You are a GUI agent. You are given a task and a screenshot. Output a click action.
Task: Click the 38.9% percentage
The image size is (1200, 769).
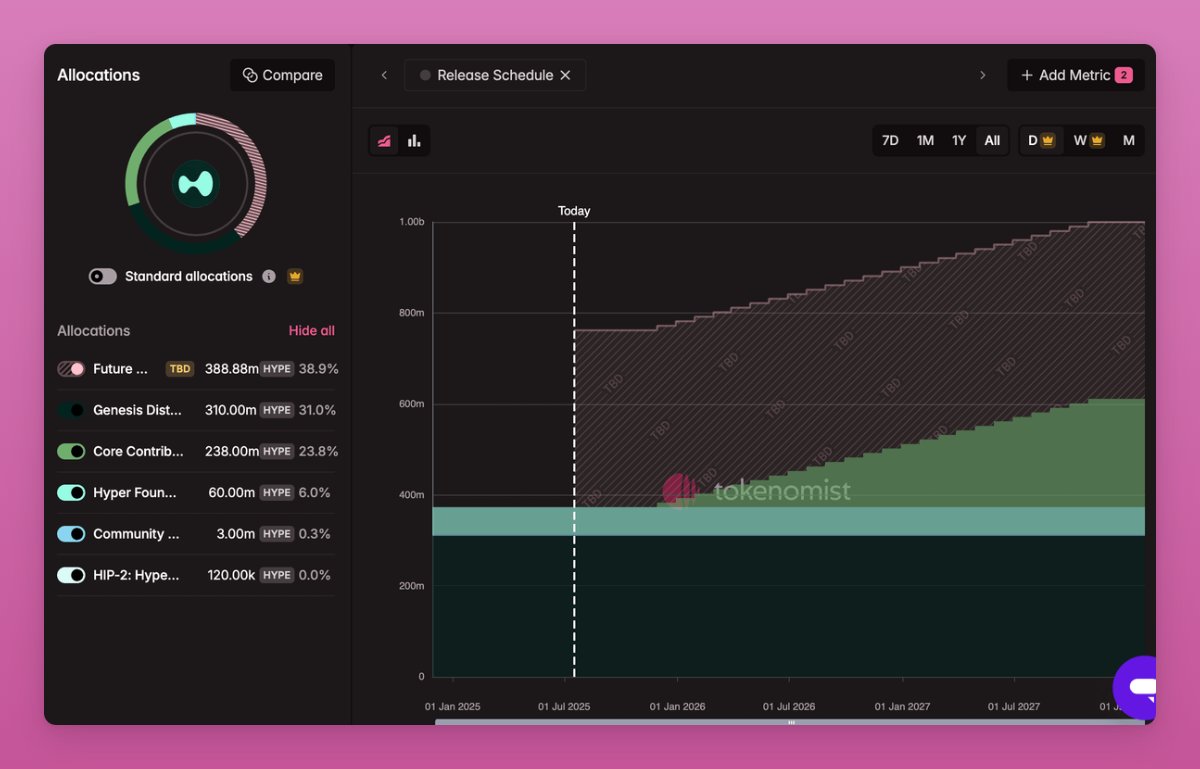pos(318,369)
